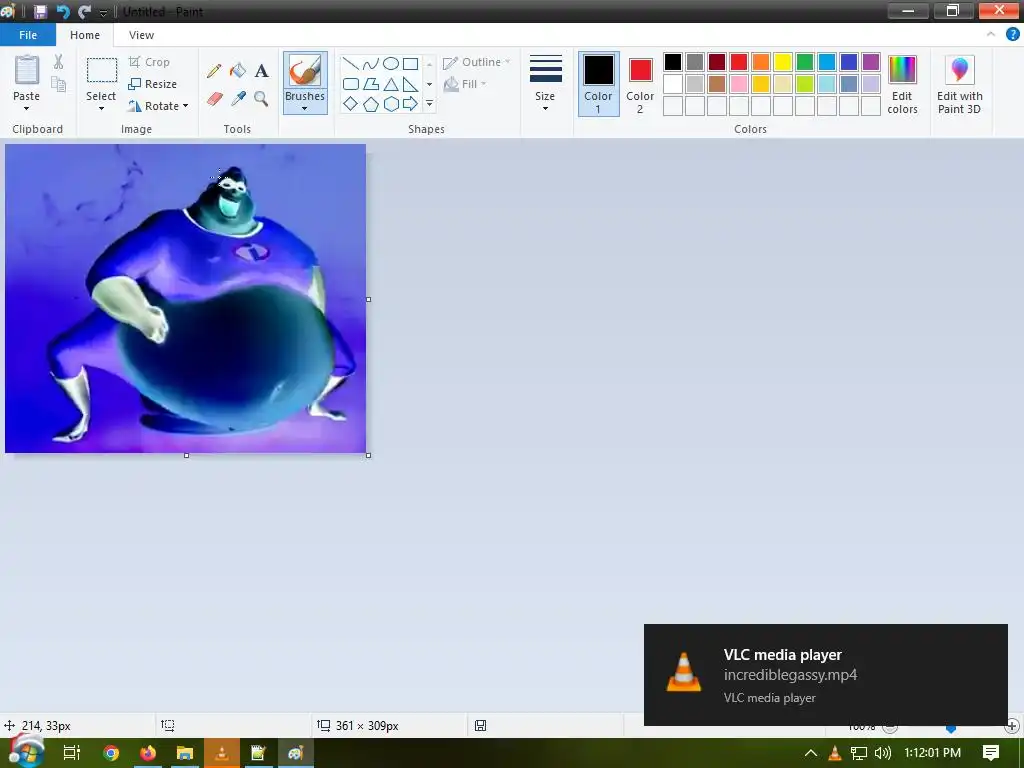Viewport: 1024px width, 768px height.
Task: Activate Color 2 selector
Action: tap(640, 84)
